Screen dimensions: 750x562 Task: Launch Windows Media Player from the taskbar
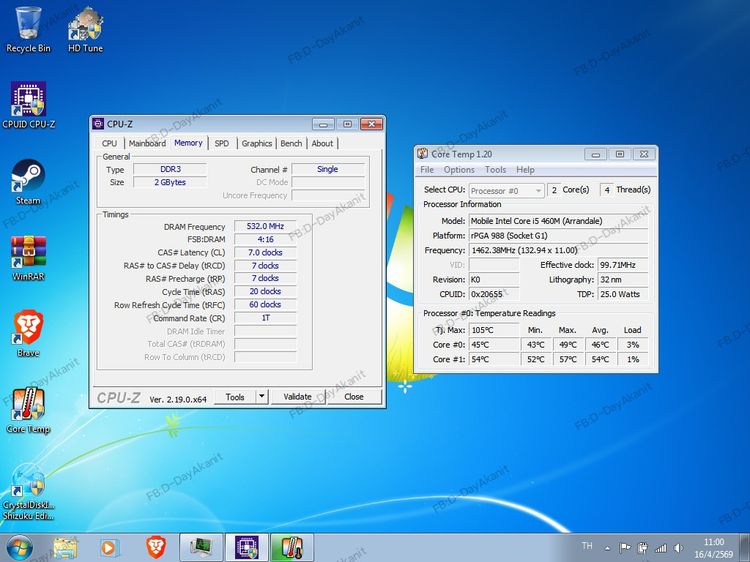pos(109,548)
